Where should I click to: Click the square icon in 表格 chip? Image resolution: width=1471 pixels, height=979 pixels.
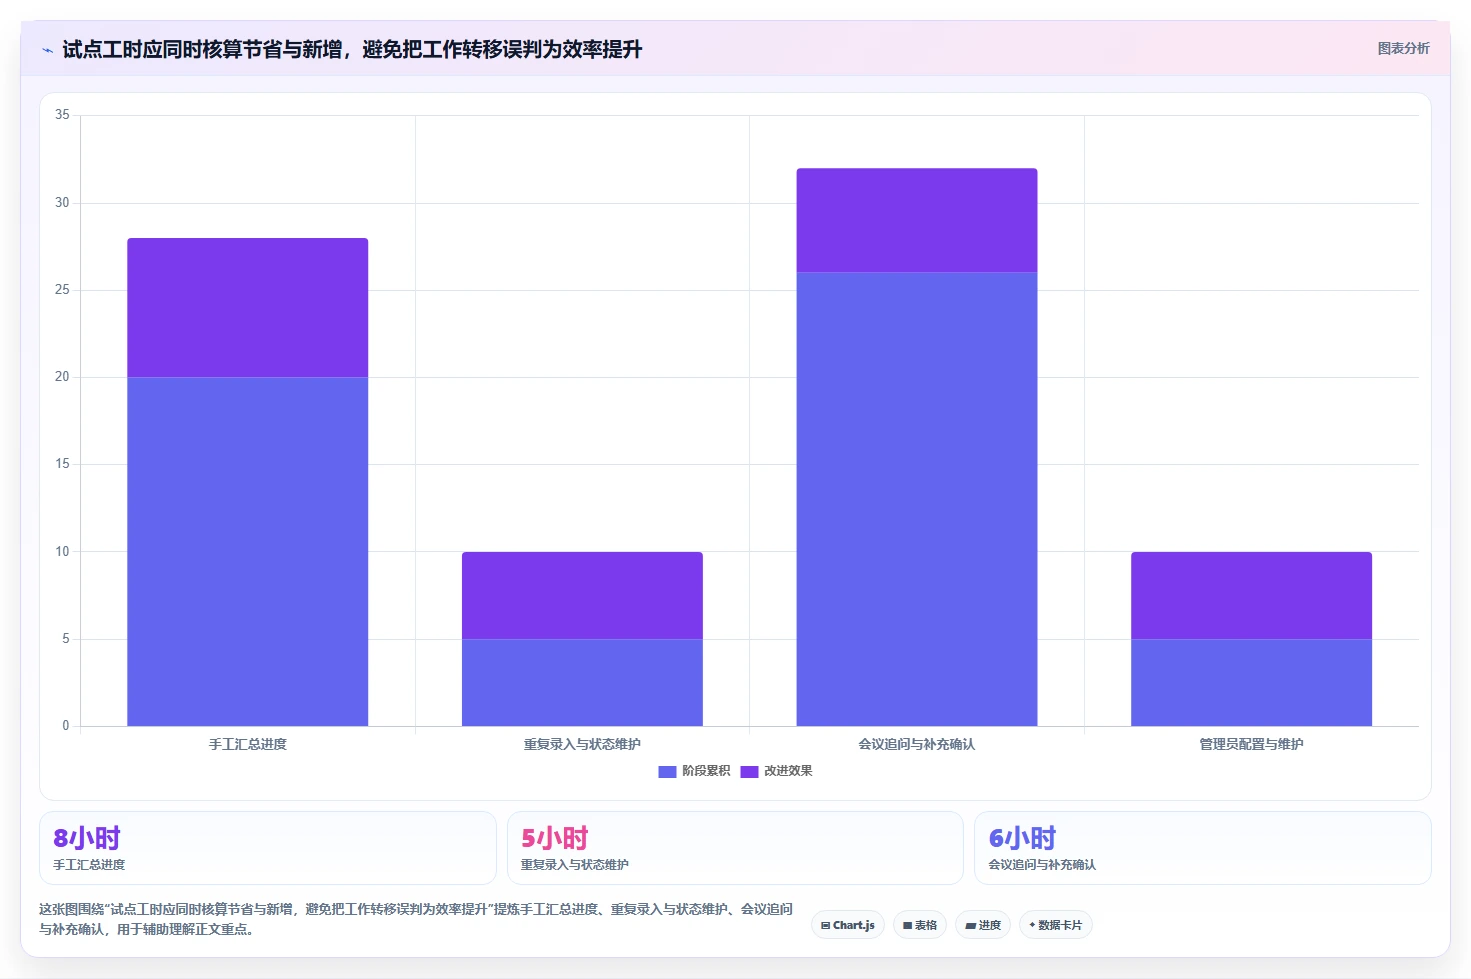coord(907,926)
